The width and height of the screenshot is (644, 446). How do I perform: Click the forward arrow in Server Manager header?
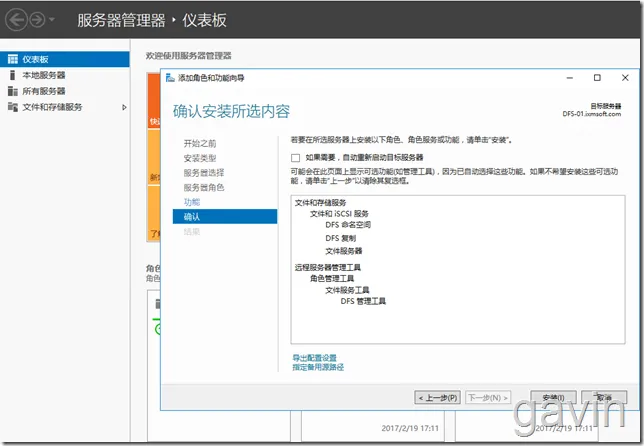37,19
